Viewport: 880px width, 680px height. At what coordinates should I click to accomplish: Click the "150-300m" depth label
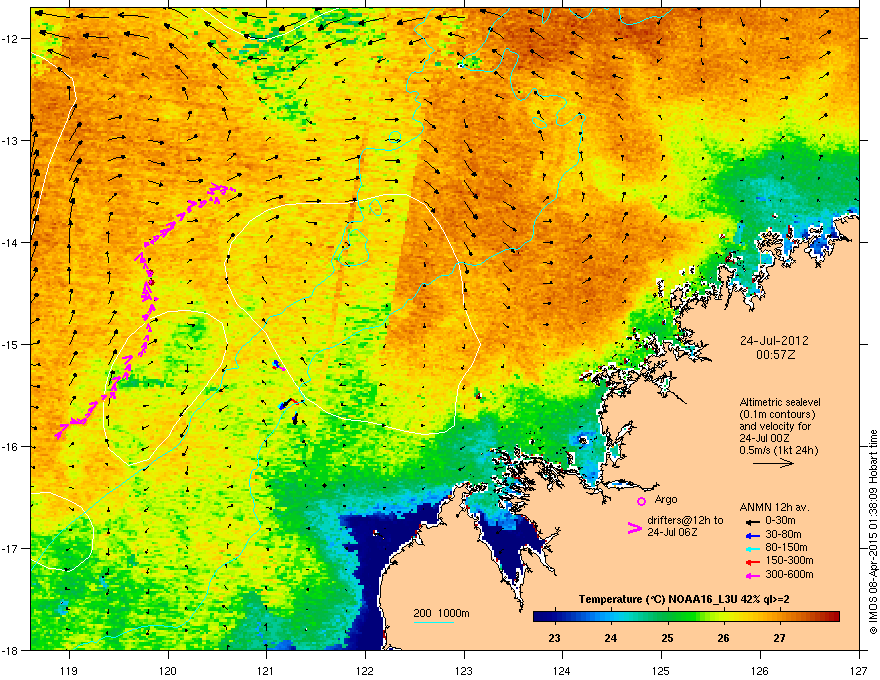(x=789, y=560)
